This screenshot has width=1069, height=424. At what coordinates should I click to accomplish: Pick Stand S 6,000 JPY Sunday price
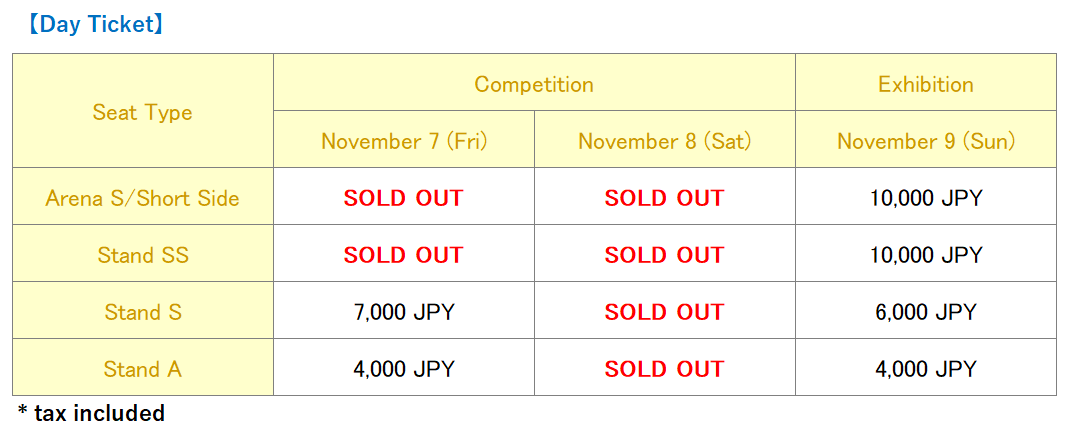[925, 312]
